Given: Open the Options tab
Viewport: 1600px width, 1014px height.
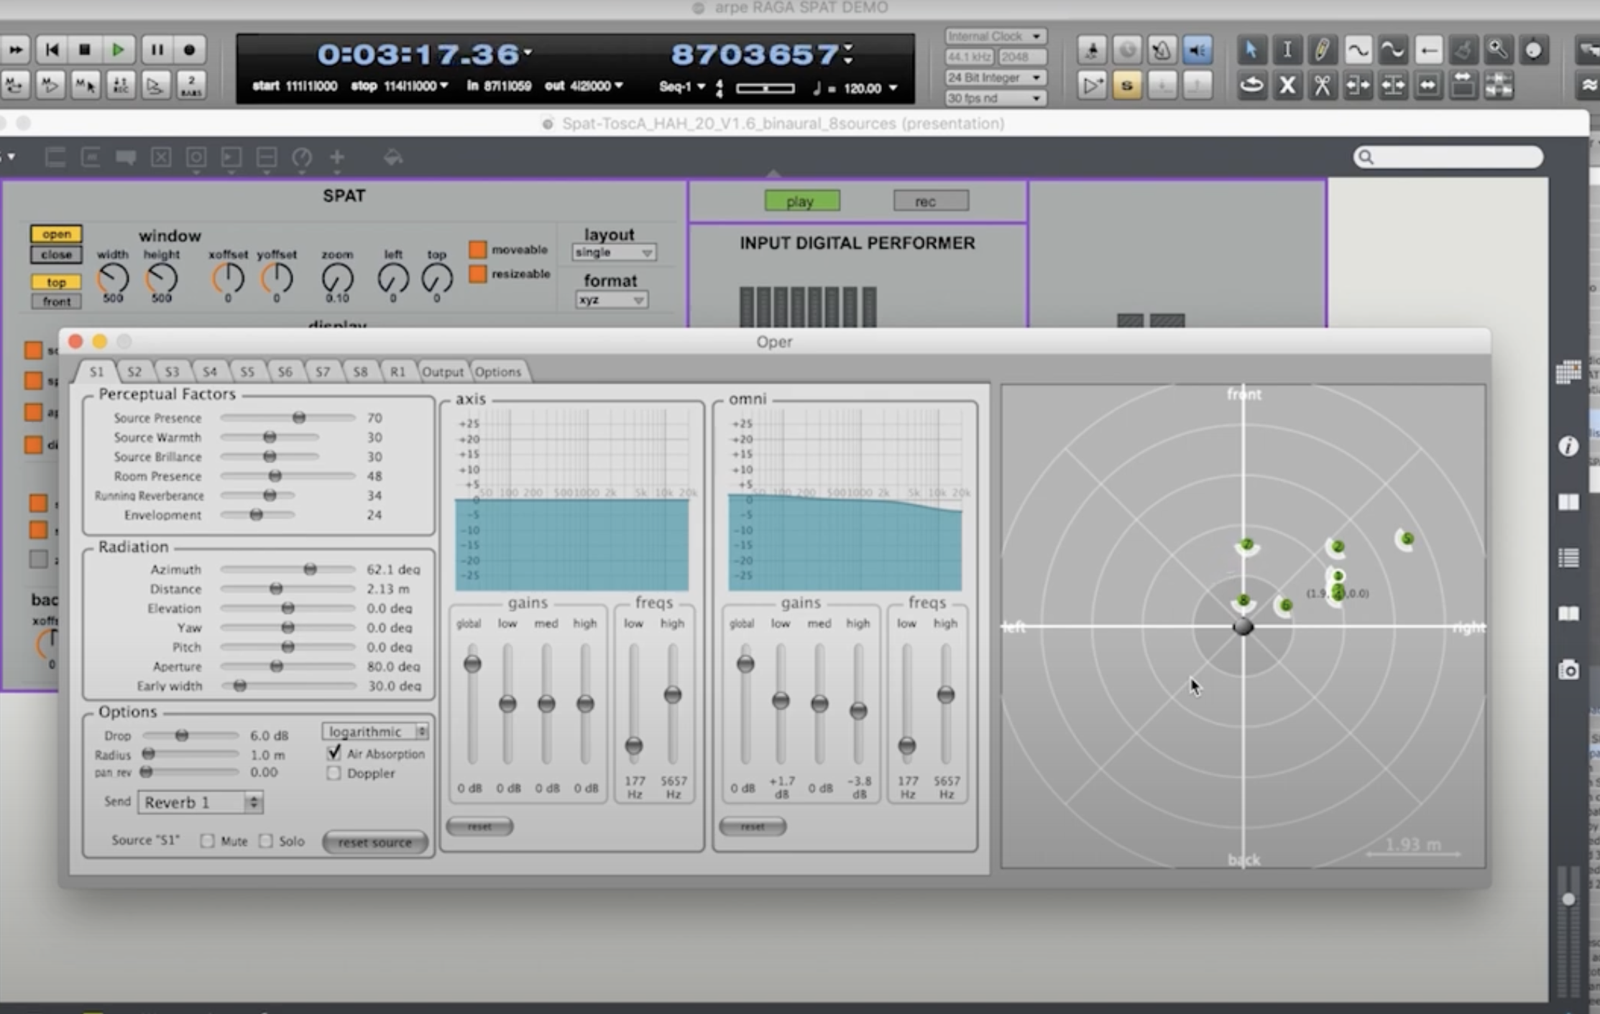Looking at the screenshot, I should coord(498,371).
